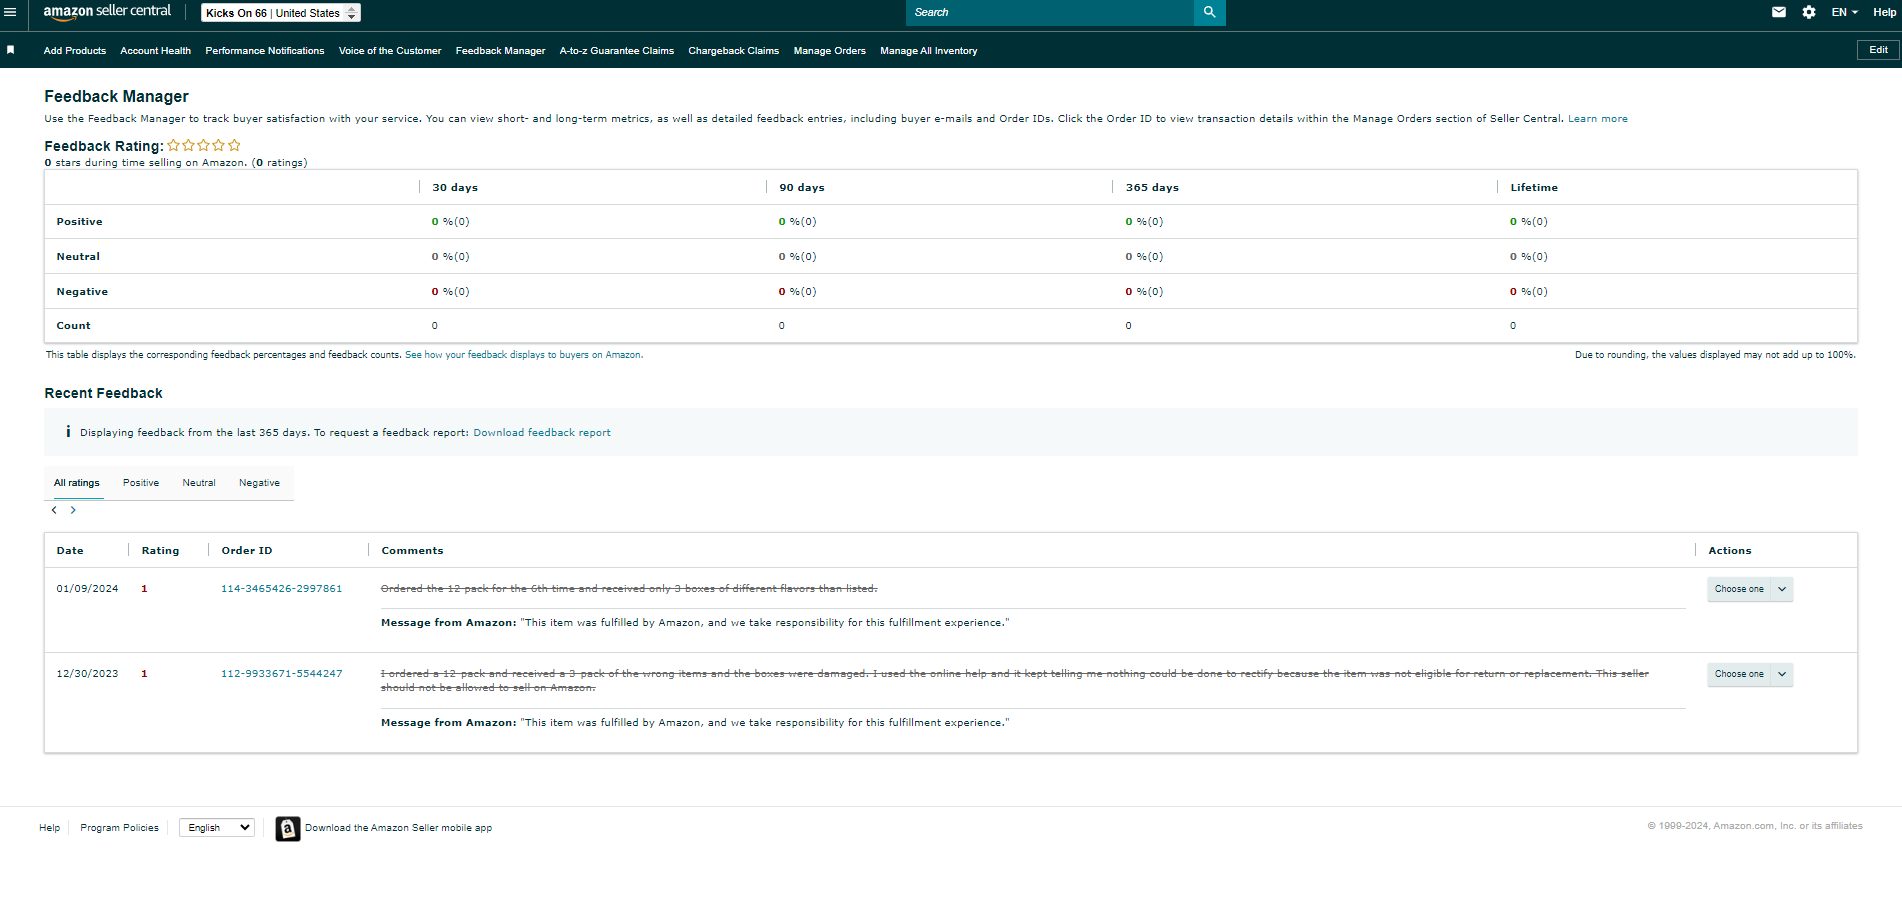This screenshot has height=903, width=1902.
Task: Click the Feedback Manager page heading
Action: click(116, 96)
